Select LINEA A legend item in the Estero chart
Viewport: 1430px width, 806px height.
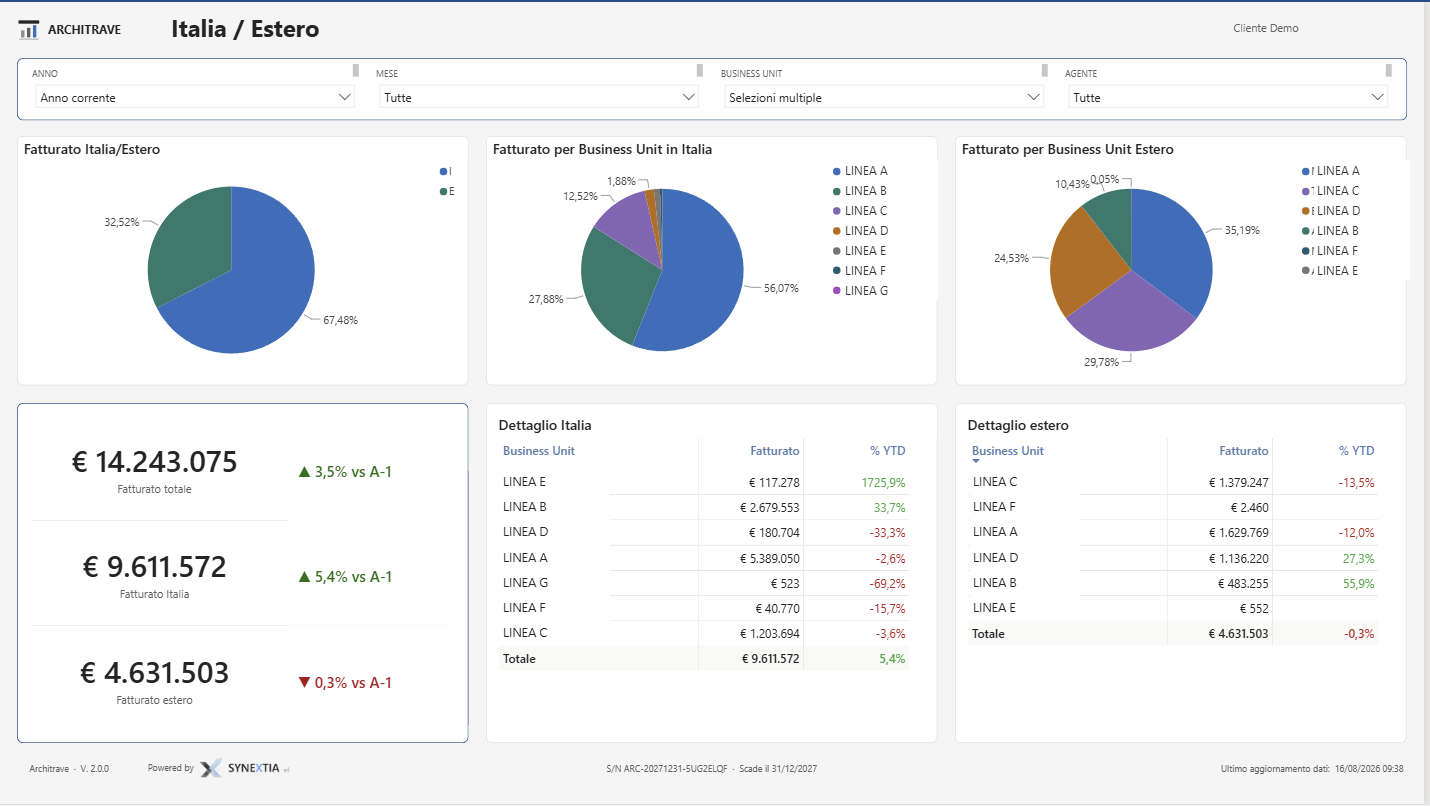click(x=1331, y=171)
